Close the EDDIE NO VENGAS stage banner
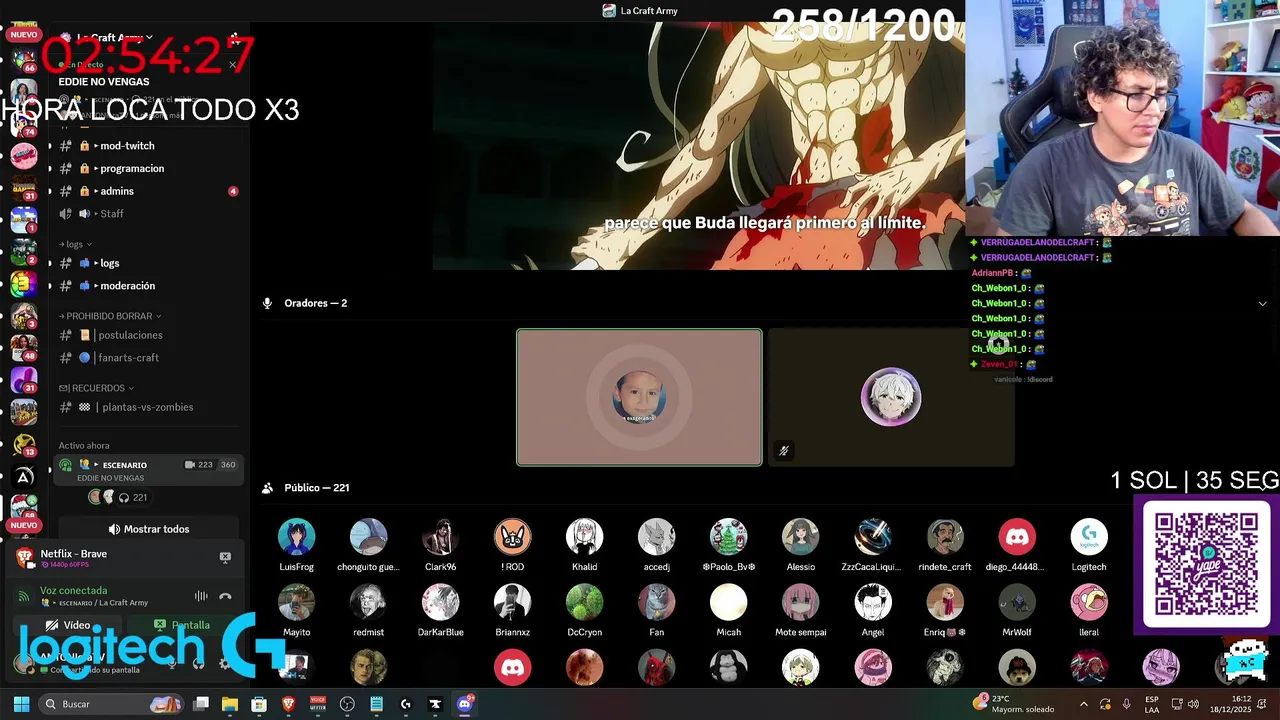1280x720 pixels. 232,65
